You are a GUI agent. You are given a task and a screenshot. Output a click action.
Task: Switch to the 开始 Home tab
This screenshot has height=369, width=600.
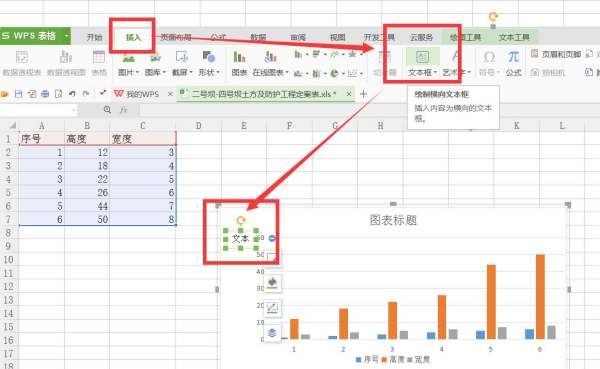click(94, 37)
